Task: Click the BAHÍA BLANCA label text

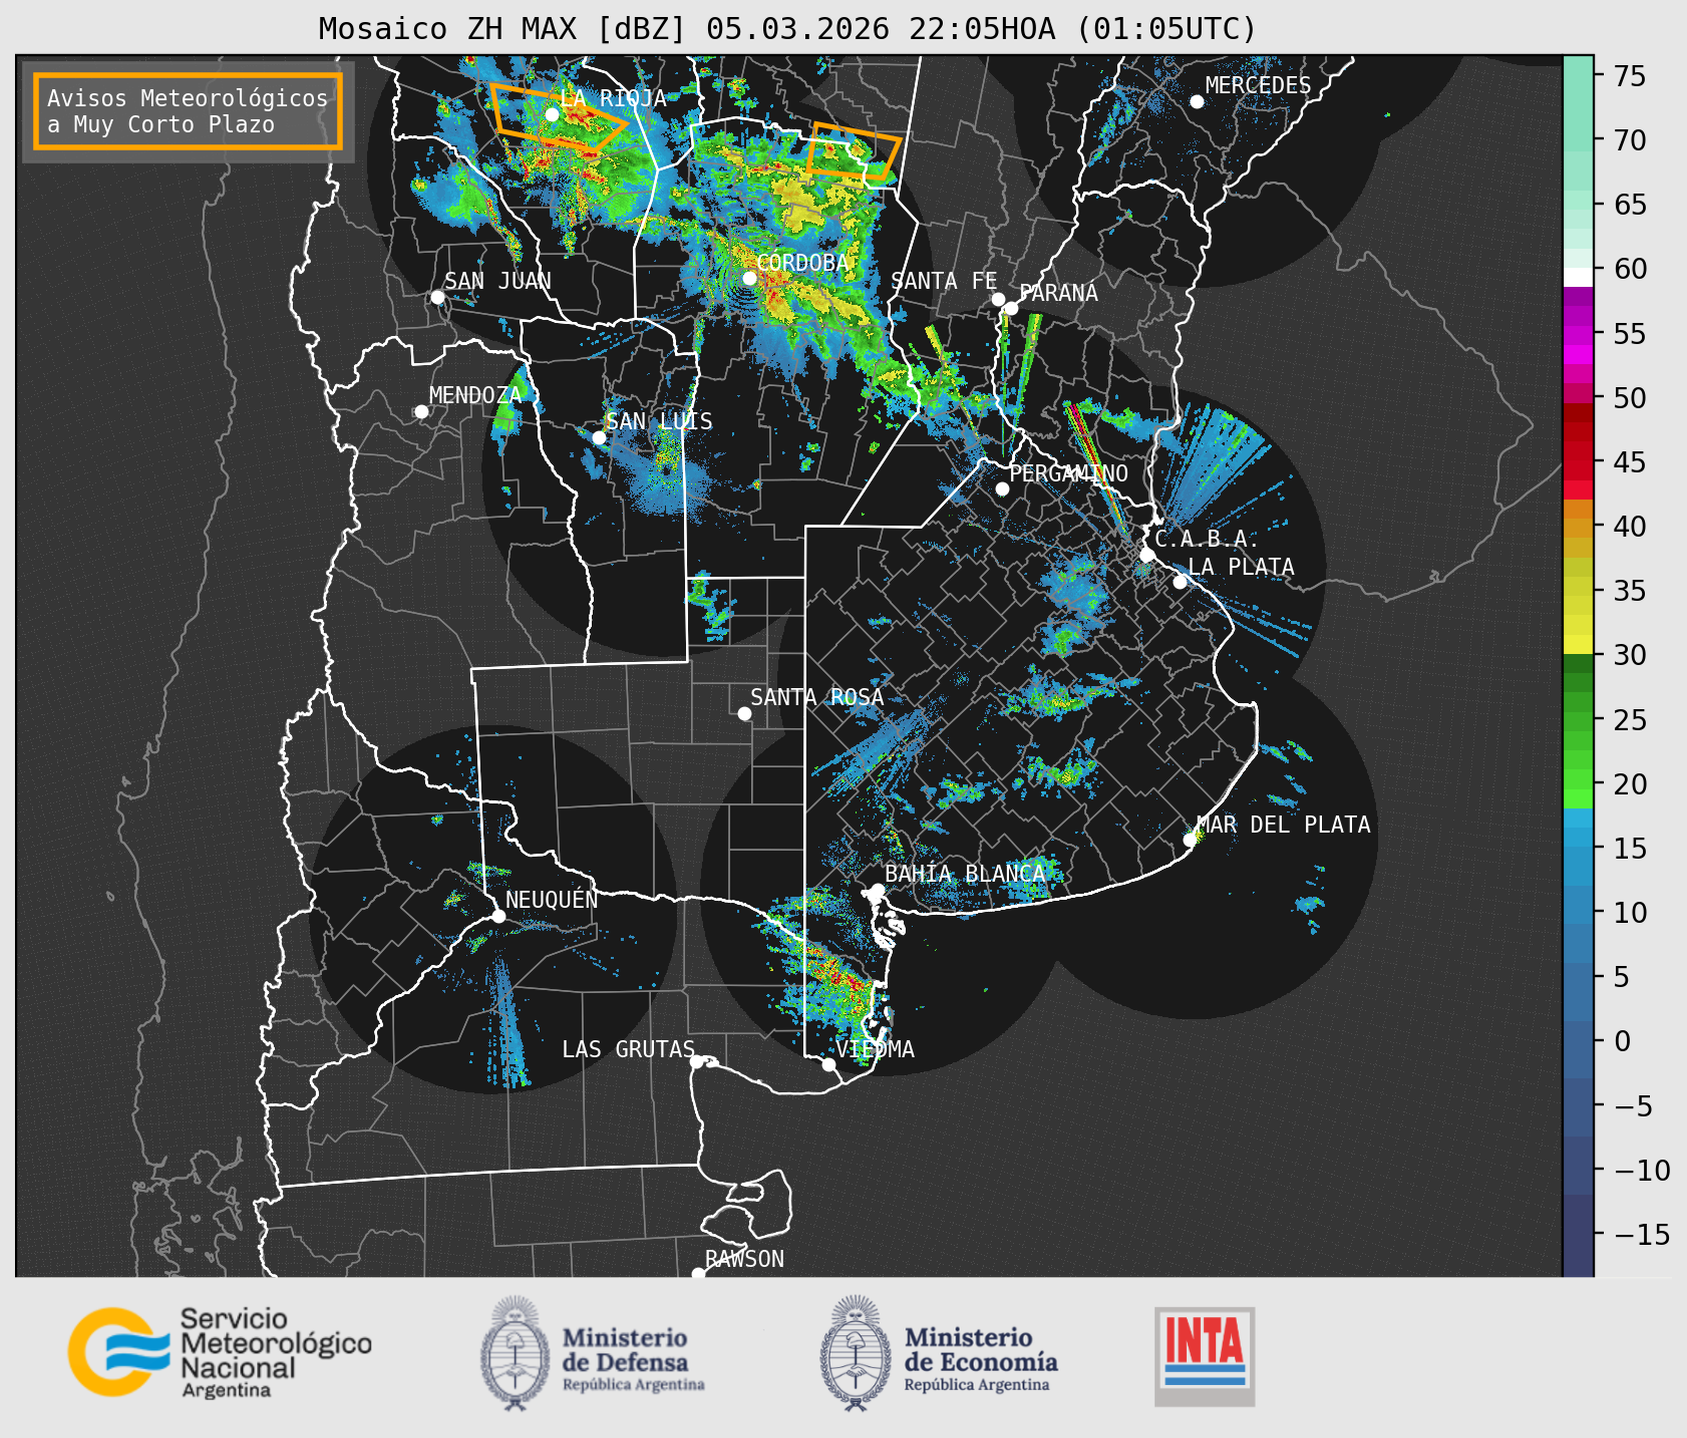Action: (965, 873)
